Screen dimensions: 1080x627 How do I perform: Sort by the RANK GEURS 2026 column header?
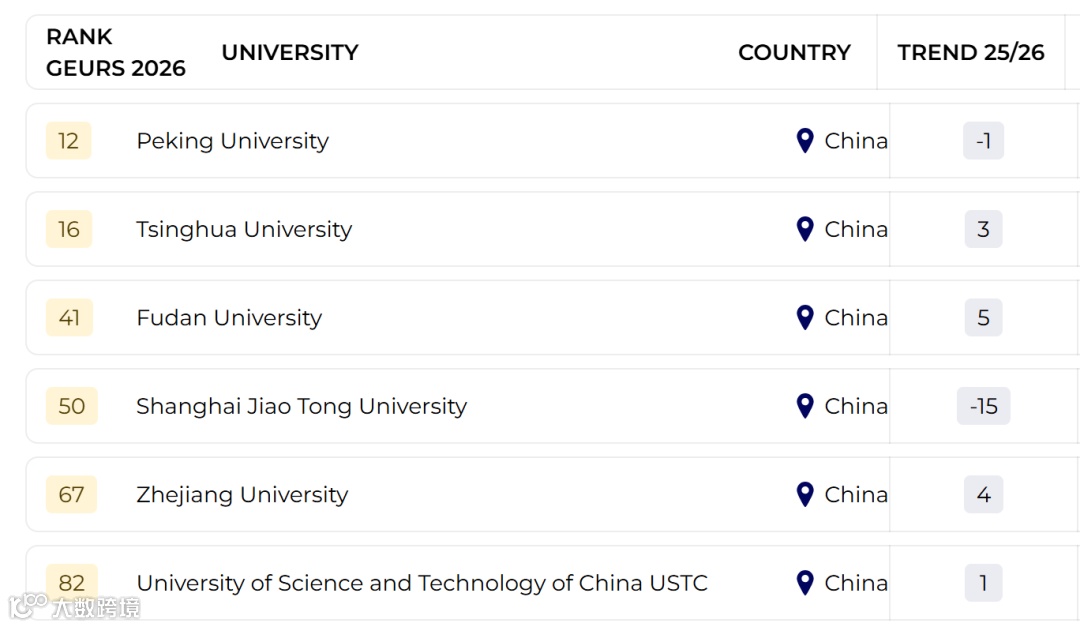tap(116, 52)
